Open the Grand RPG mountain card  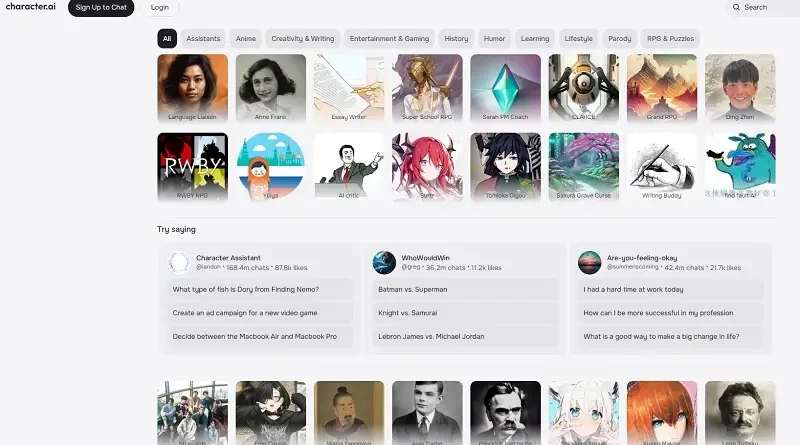pyautogui.click(x=662, y=88)
